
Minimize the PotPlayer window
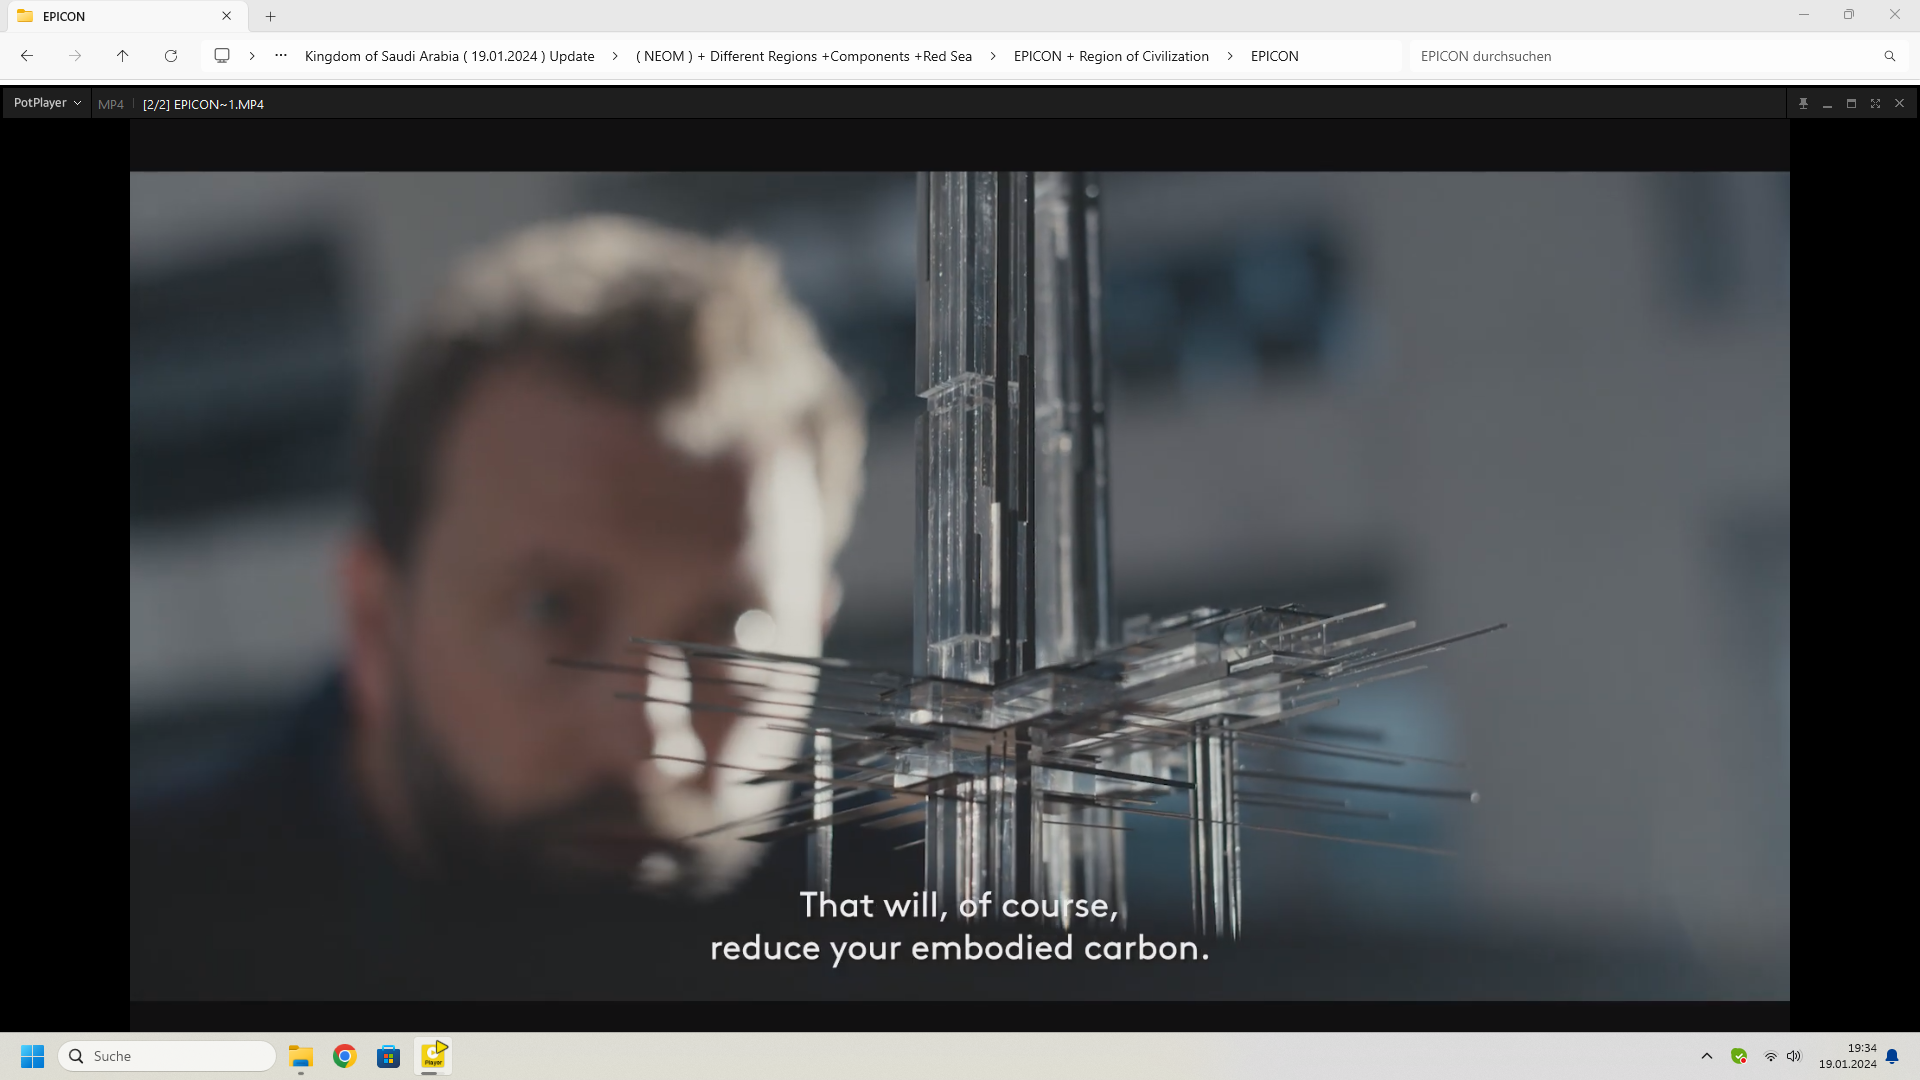[x=1827, y=103]
